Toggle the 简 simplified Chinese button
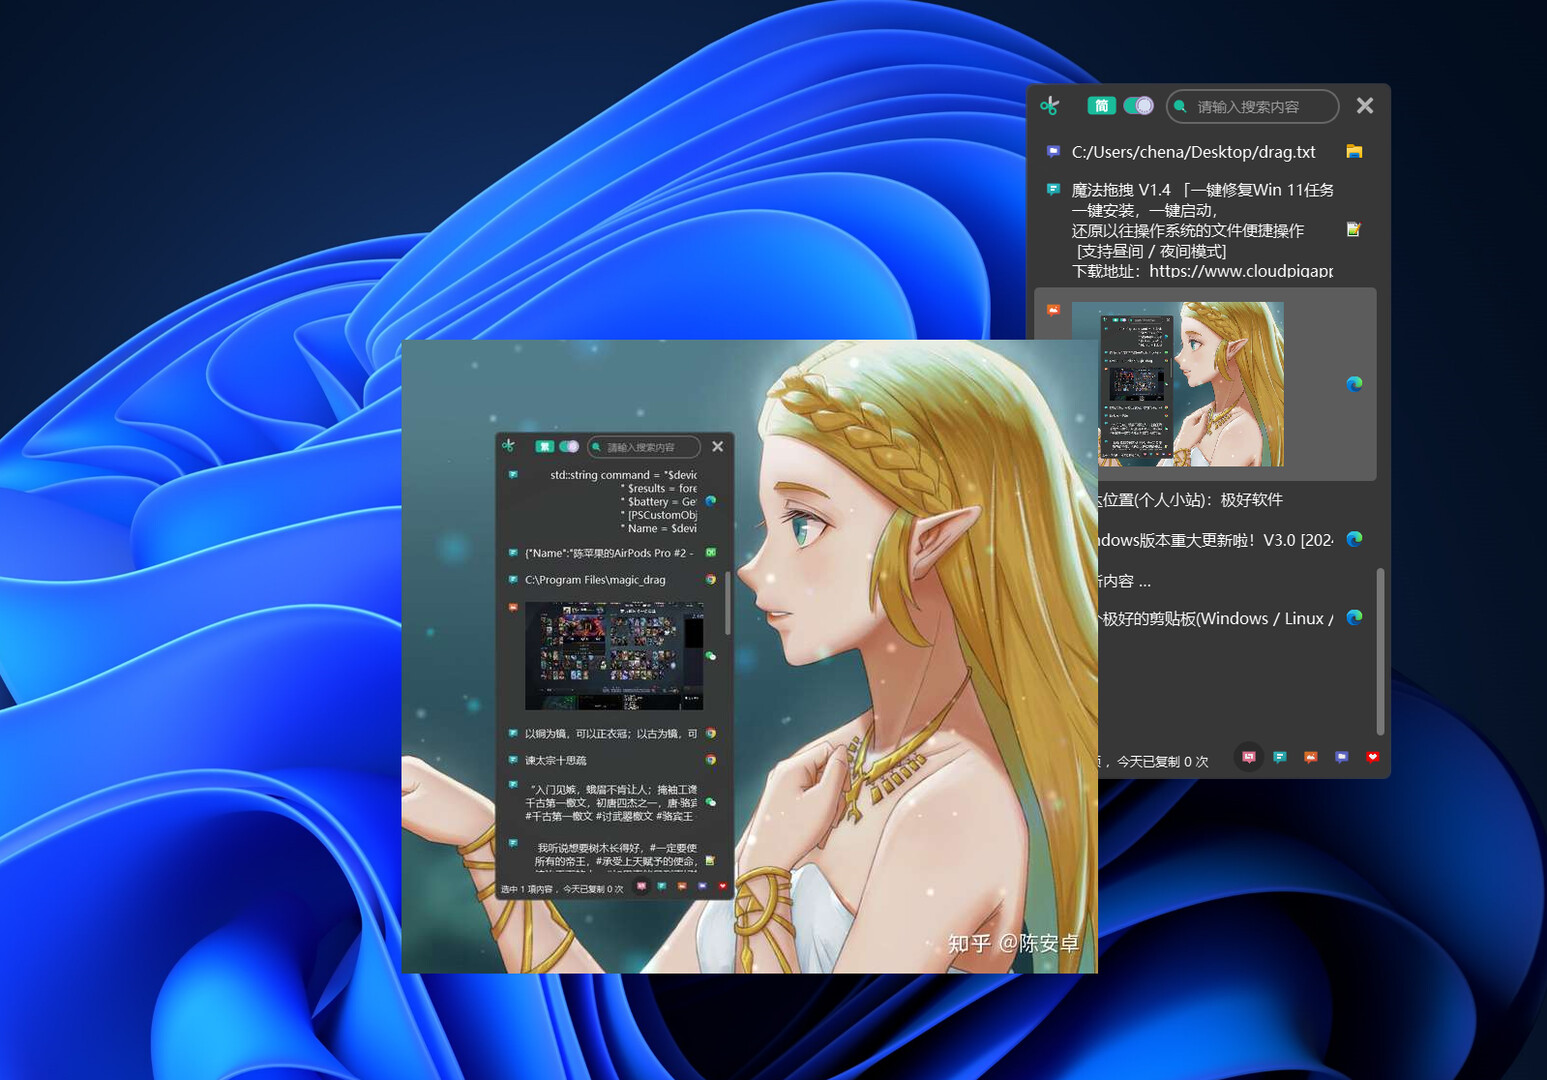Screen dimensions: 1547x1080 coord(1101,106)
